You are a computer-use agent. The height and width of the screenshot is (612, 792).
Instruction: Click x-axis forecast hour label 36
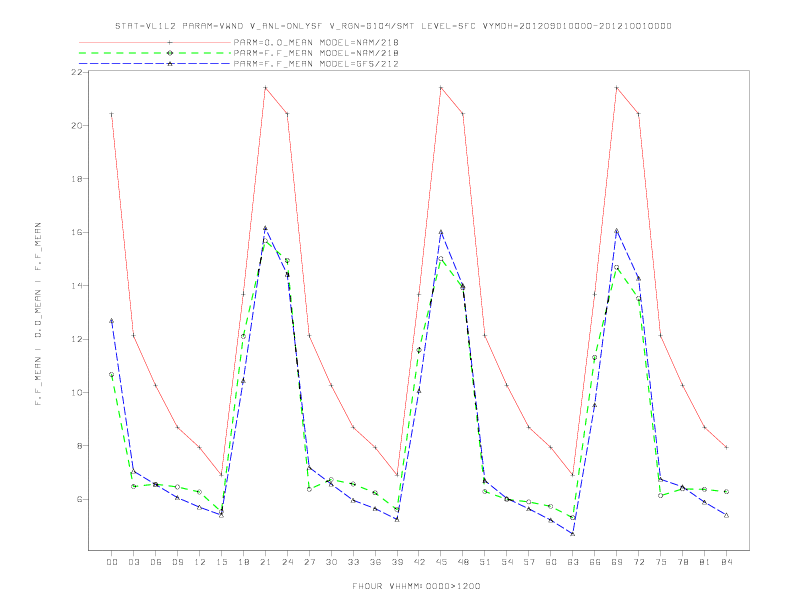375,562
